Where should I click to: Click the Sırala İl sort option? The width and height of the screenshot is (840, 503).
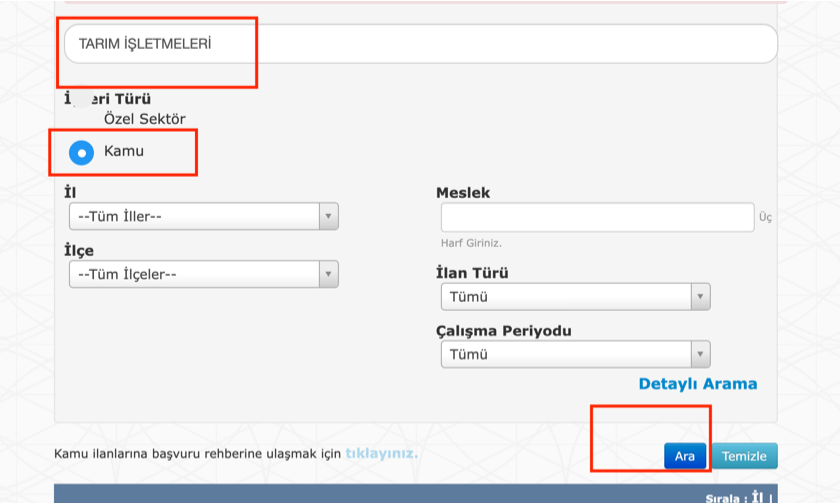pyautogui.click(x=756, y=497)
